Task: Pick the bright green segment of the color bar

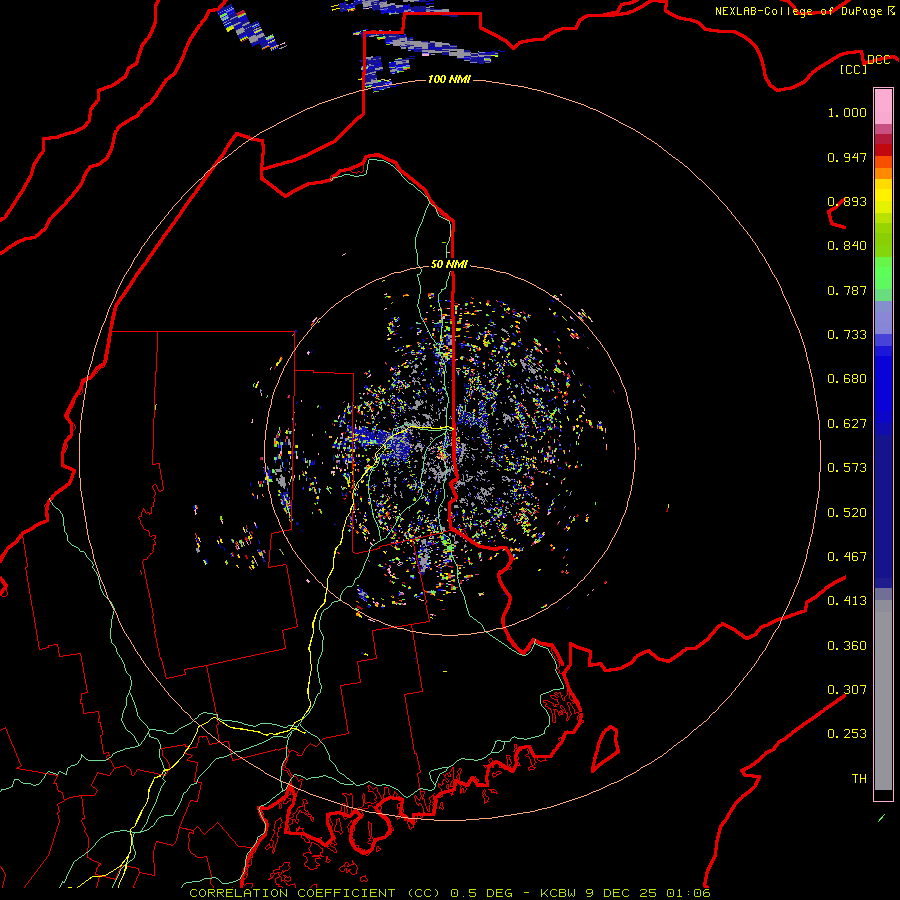Action: pos(883,273)
